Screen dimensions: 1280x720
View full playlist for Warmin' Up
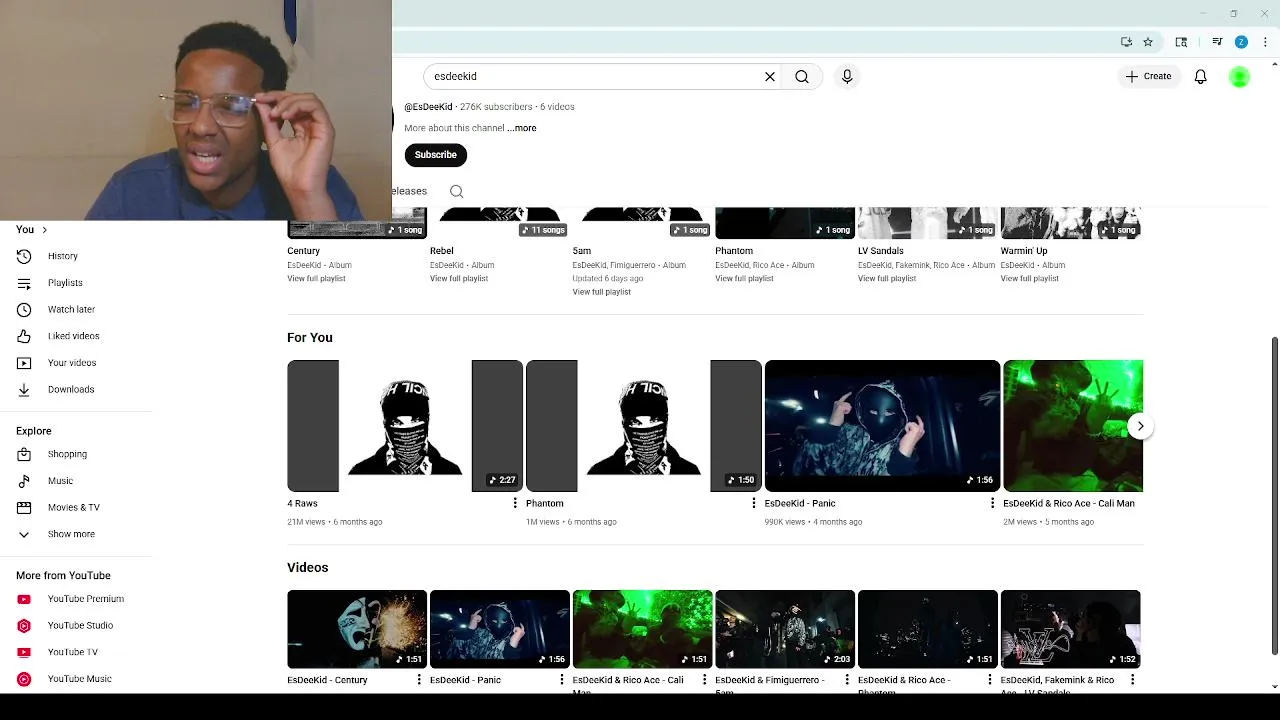(1029, 278)
